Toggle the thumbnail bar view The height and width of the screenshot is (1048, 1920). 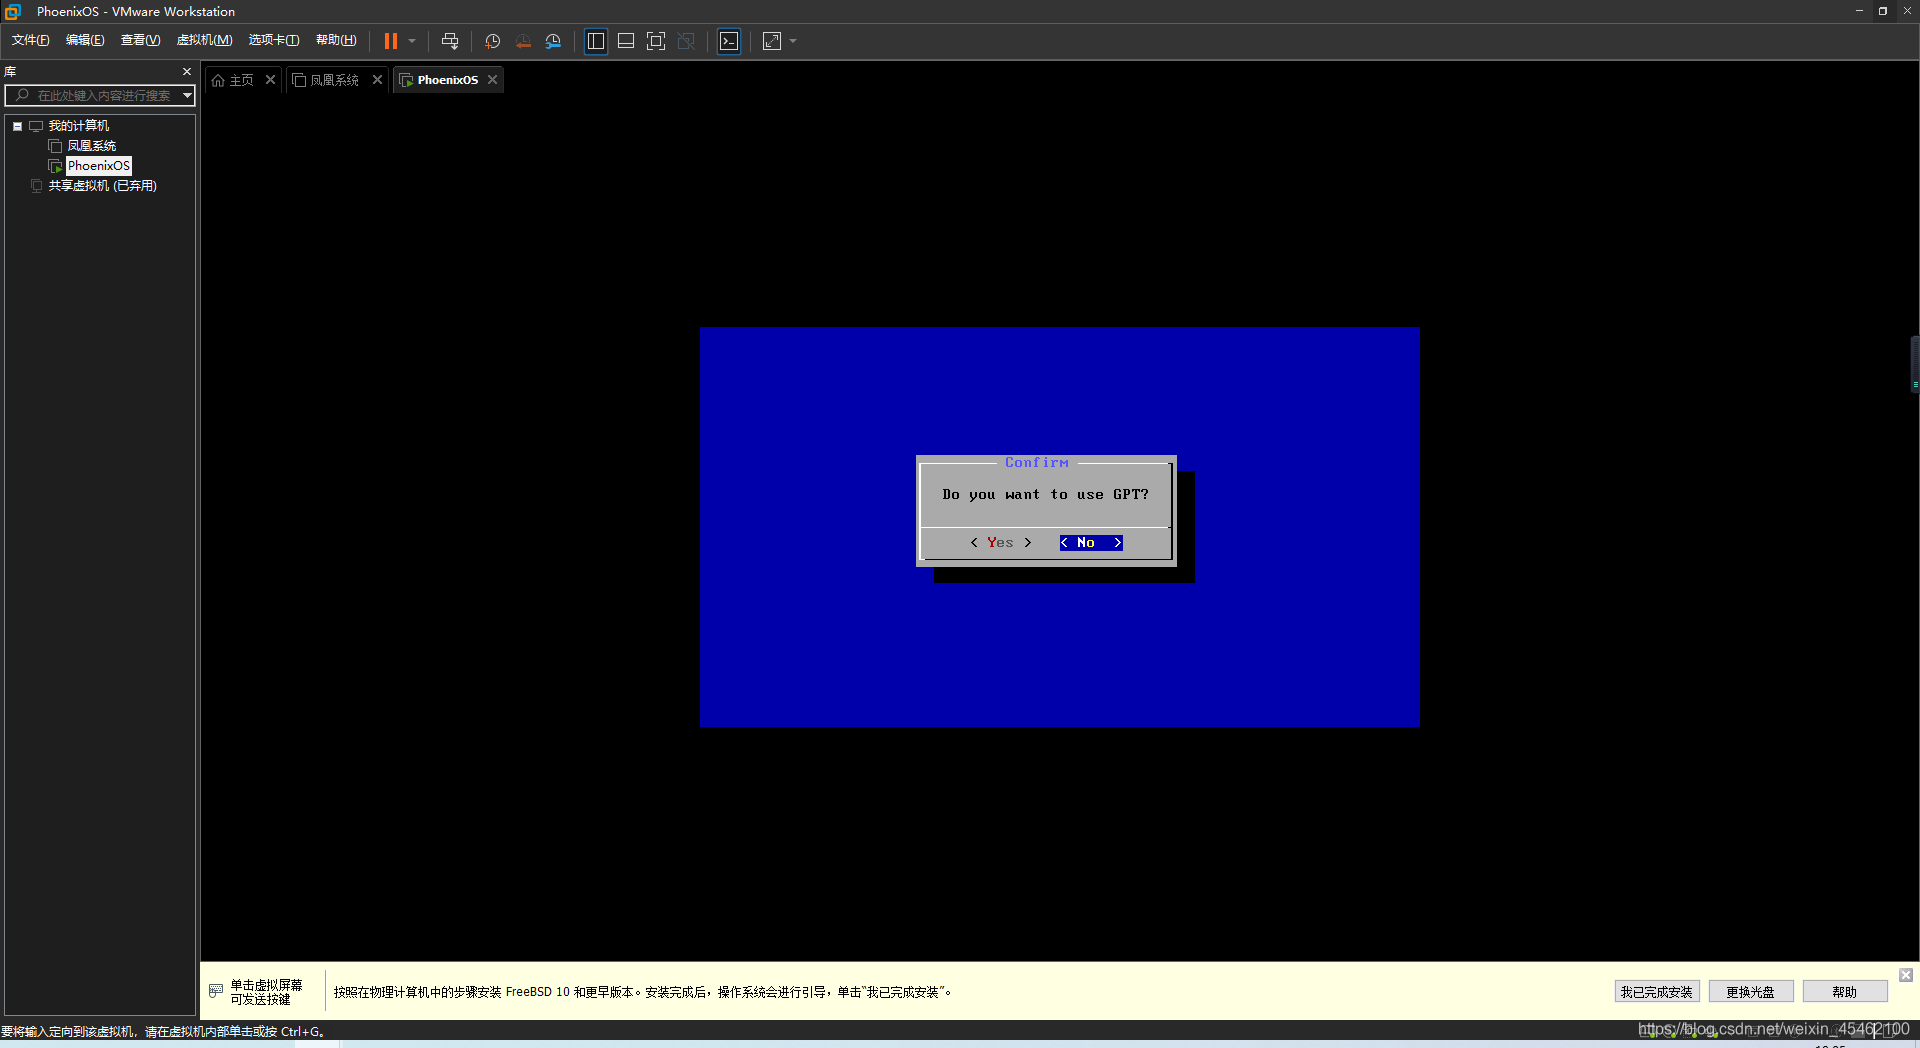click(626, 41)
